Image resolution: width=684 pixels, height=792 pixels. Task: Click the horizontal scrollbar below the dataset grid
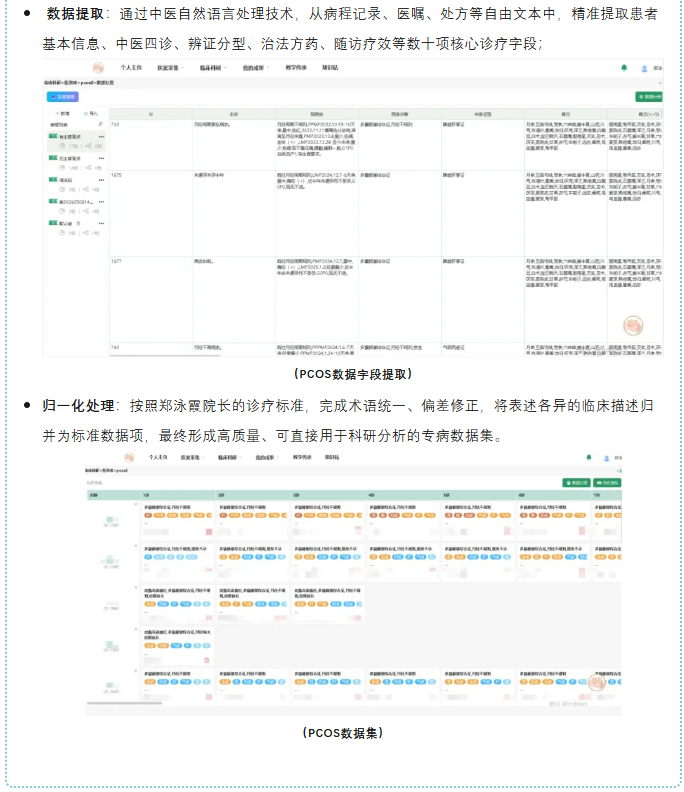pos(124,703)
